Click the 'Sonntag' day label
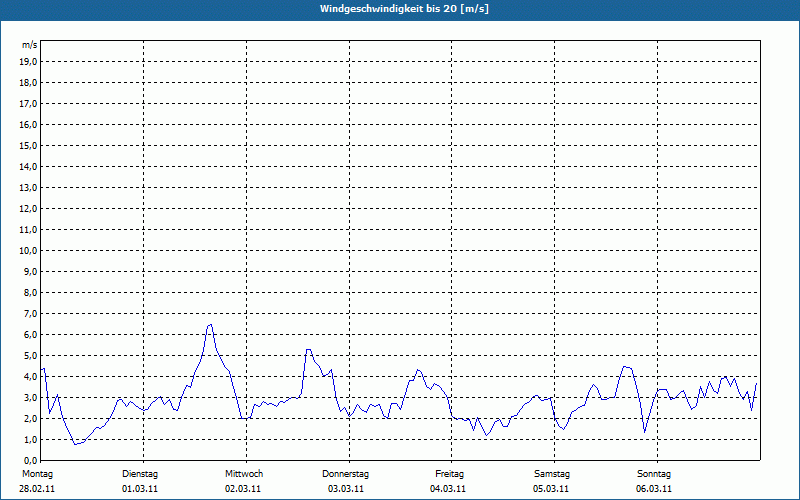The height and width of the screenshot is (500, 800). 654,474
